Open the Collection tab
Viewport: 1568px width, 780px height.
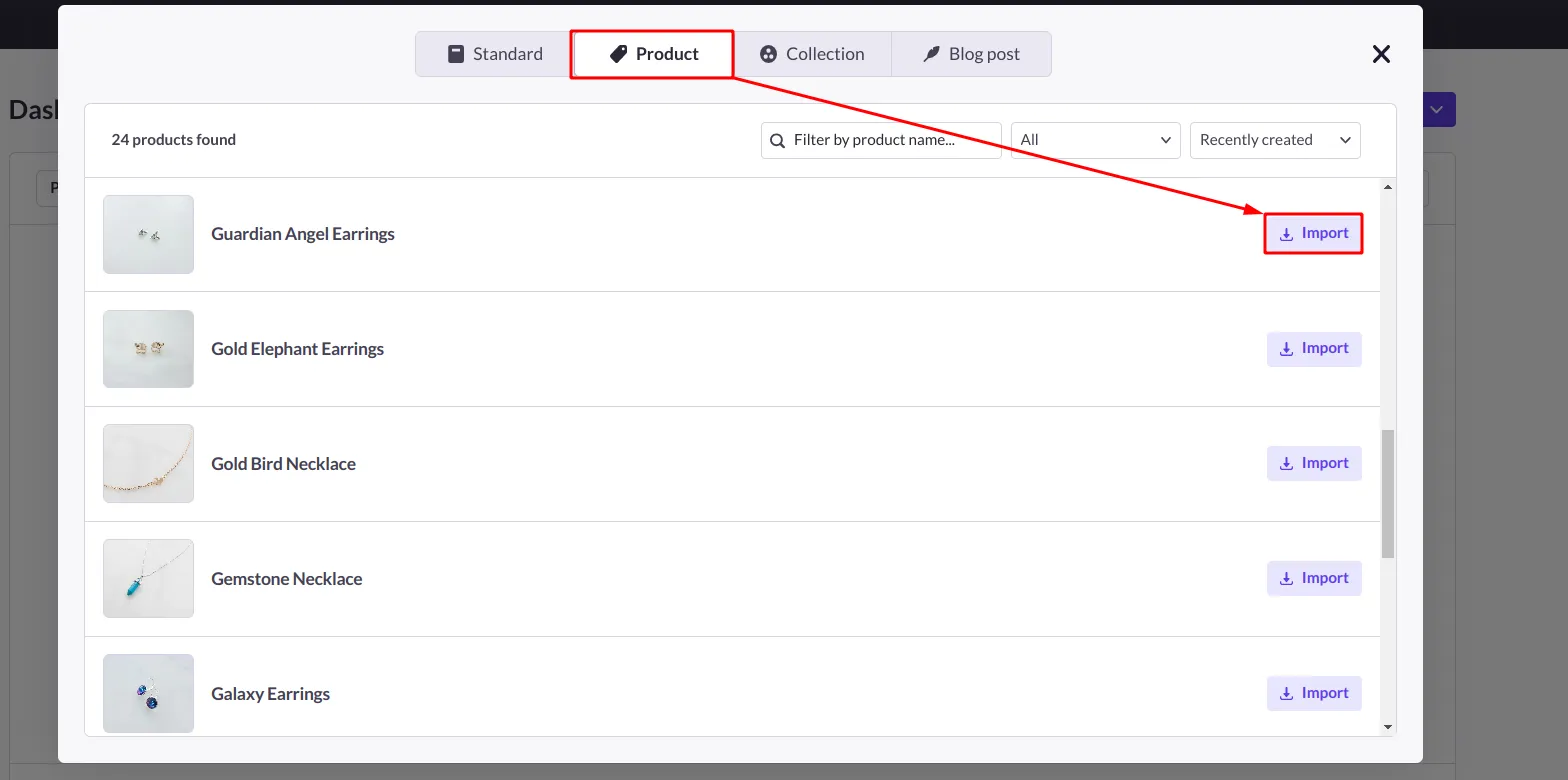click(812, 54)
